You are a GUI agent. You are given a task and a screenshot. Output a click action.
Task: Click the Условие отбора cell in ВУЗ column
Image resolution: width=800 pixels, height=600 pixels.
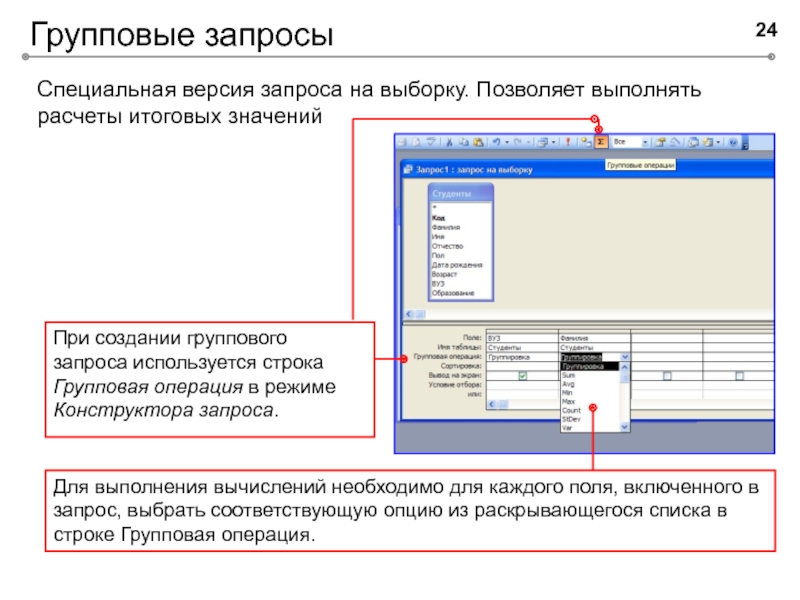pyautogui.click(x=522, y=385)
